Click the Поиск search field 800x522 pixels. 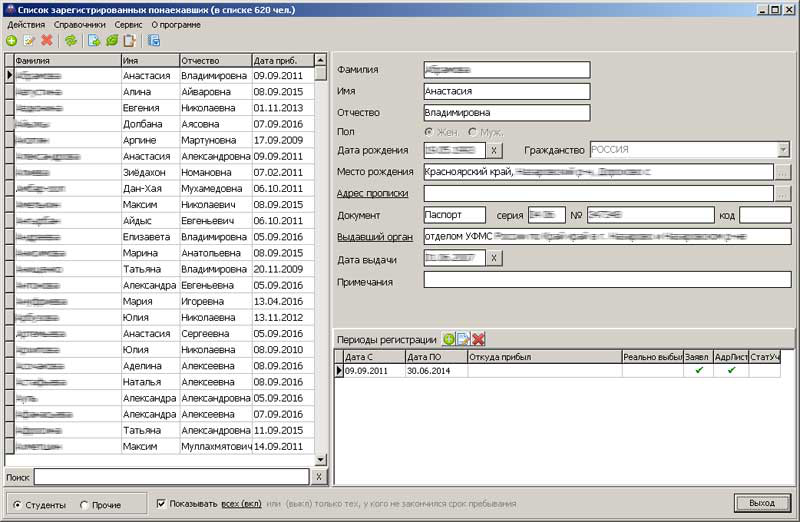coord(171,477)
